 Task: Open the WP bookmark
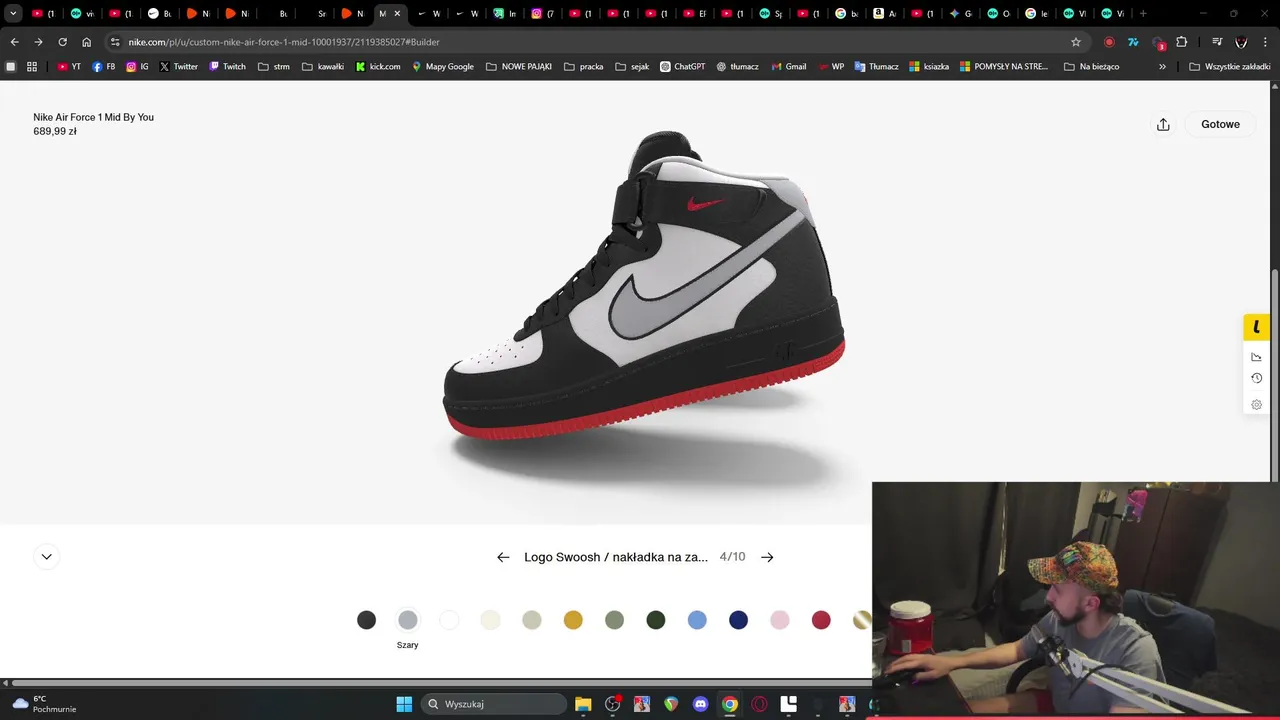click(x=831, y=66)
